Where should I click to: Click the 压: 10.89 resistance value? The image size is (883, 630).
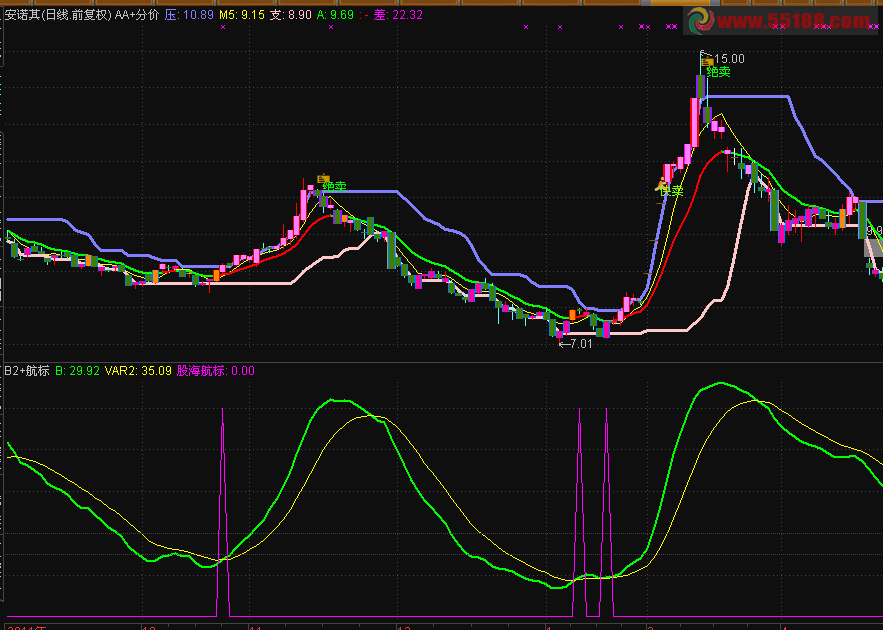pos(189,15)
